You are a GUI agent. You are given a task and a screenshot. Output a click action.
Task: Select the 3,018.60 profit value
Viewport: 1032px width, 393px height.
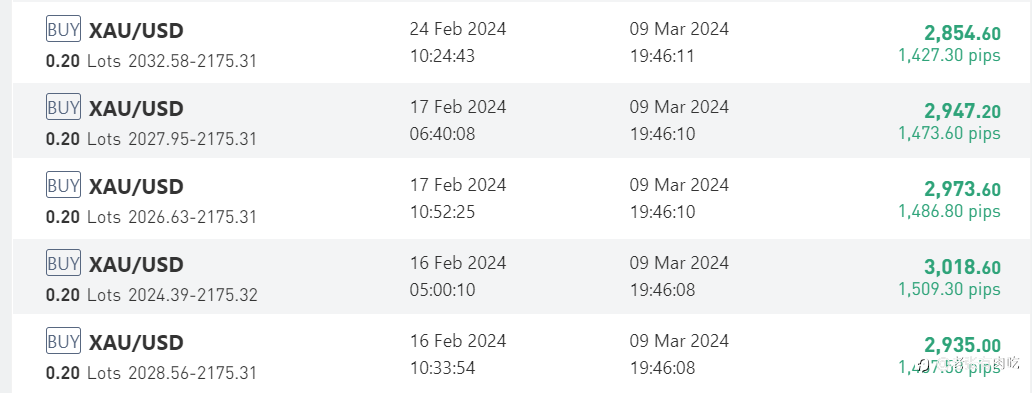click(962, 267)
